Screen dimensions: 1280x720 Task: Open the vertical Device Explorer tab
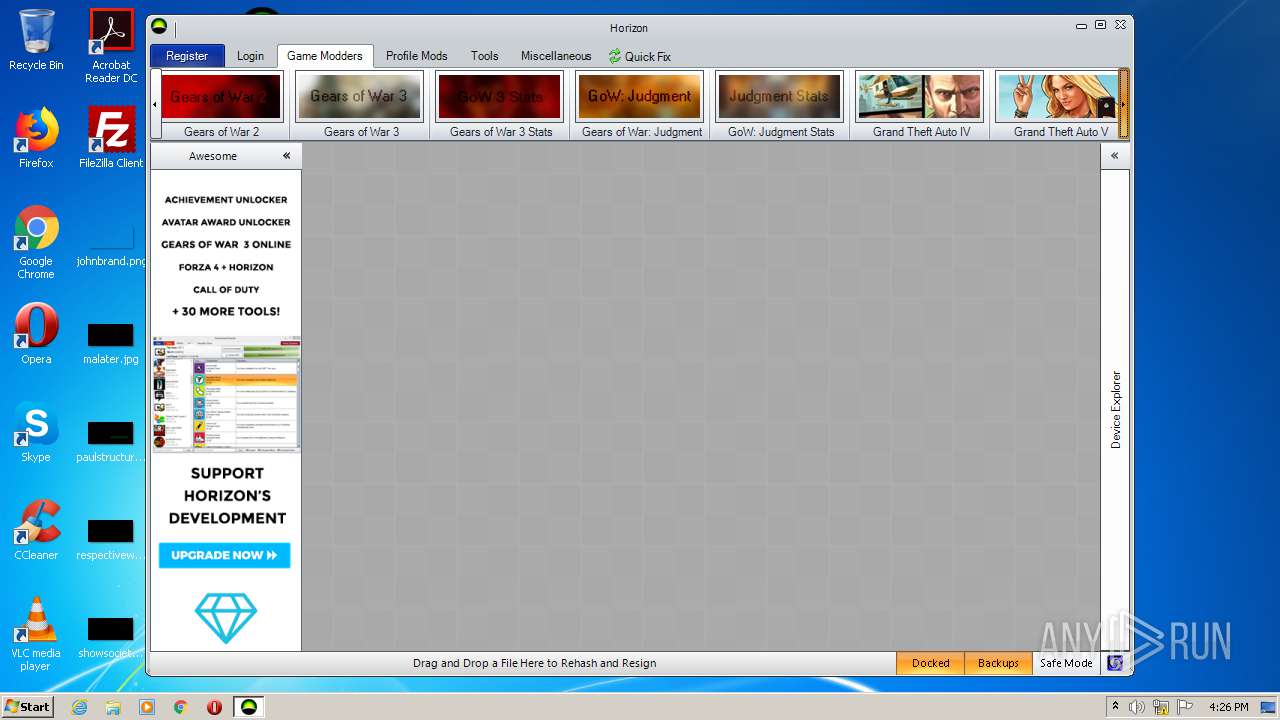(1116, 409)
